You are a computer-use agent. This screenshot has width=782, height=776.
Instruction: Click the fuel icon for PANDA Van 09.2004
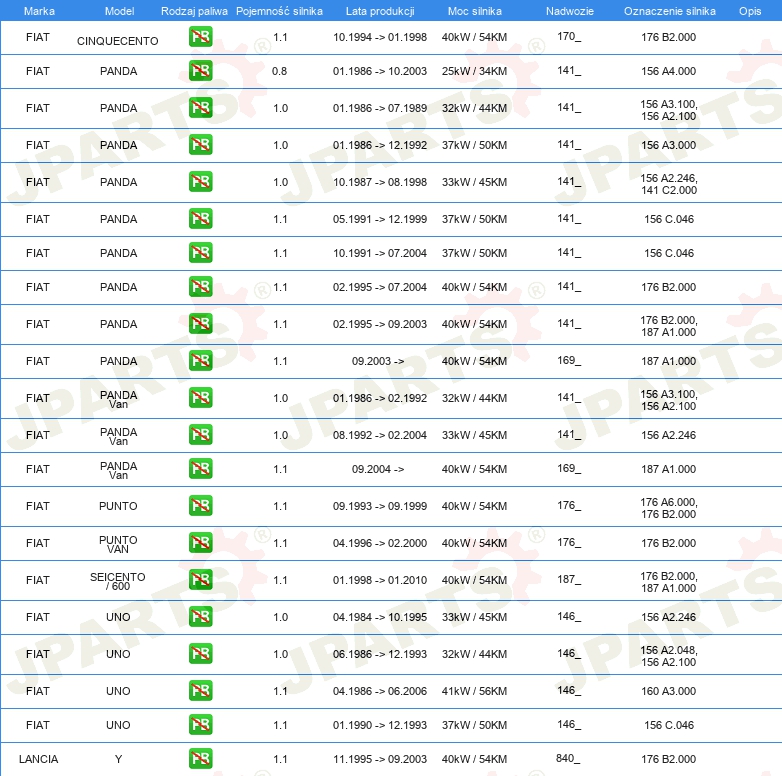click(200, 469)
